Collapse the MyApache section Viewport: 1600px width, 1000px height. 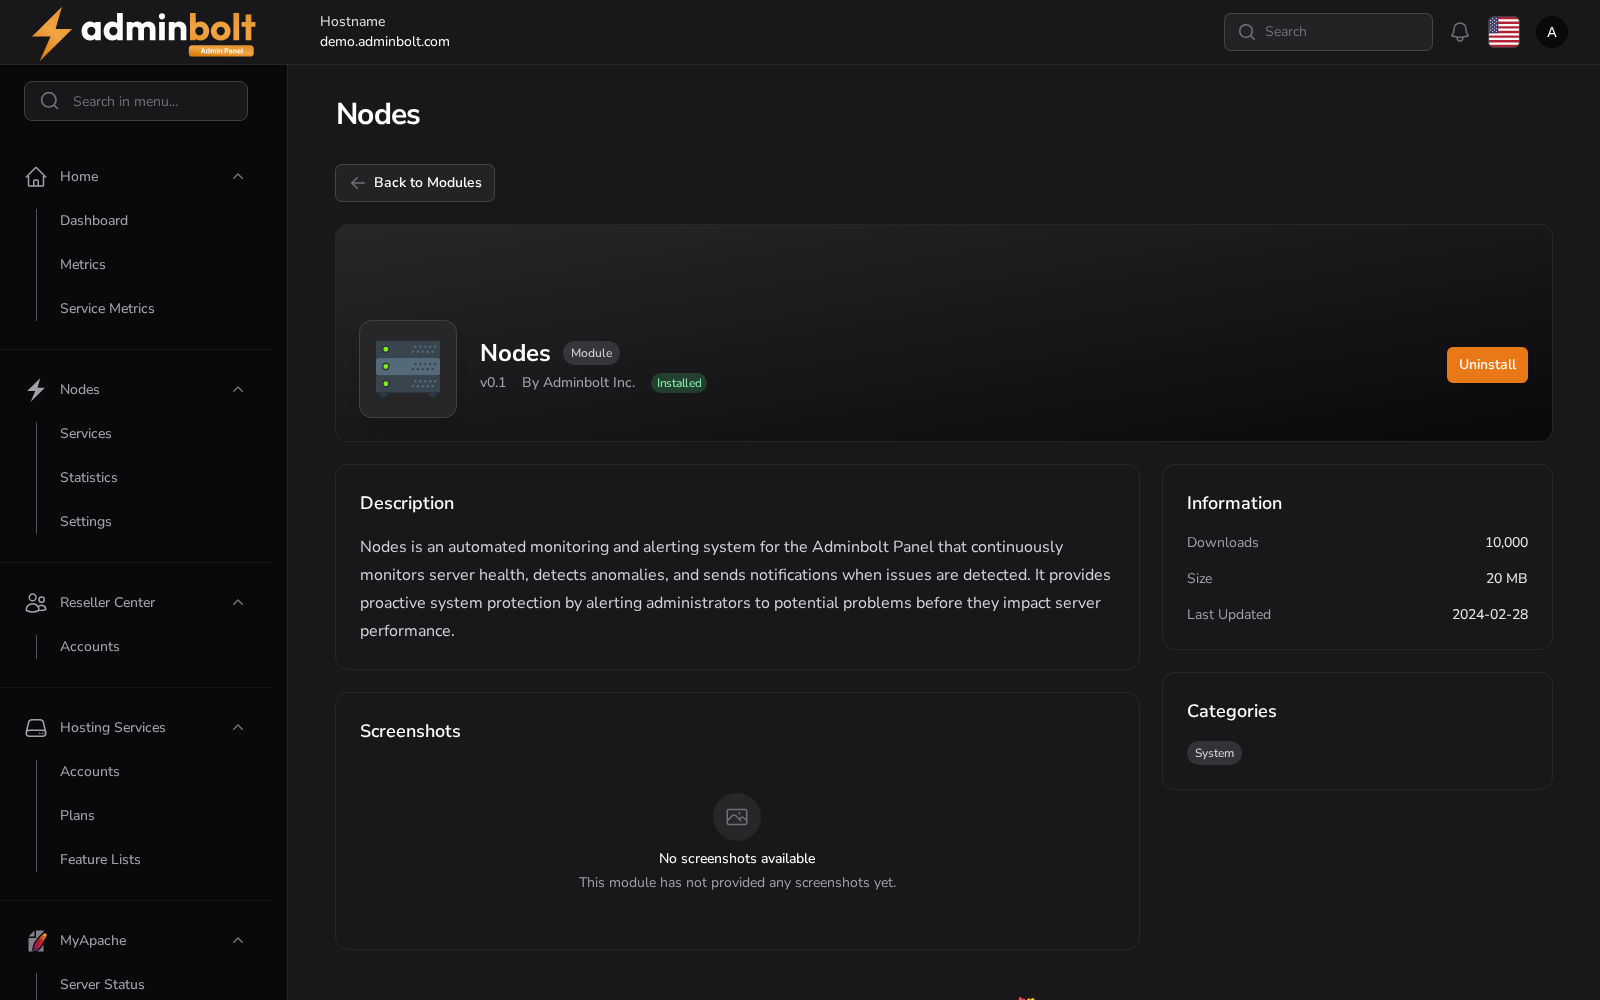coord(238,941)
